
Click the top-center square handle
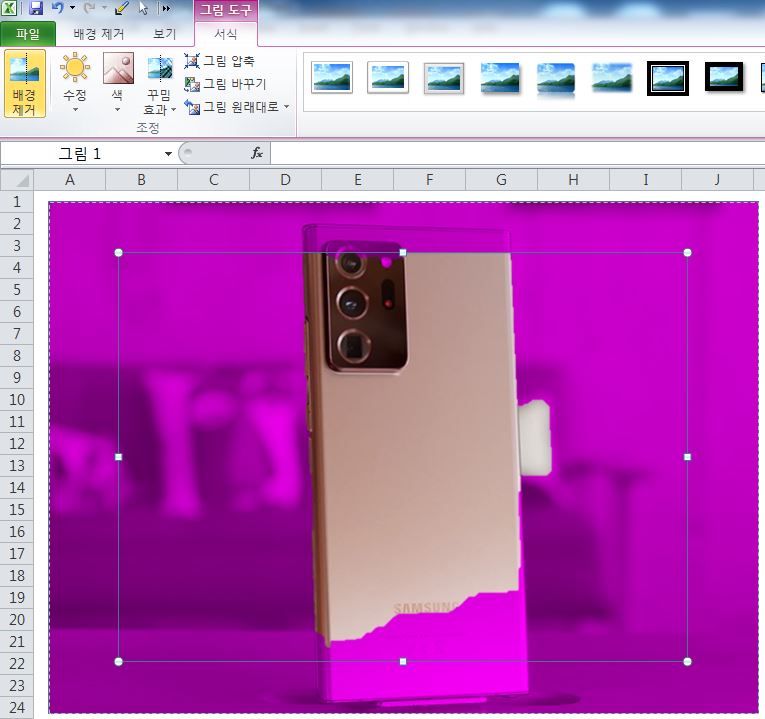point(403,253)
